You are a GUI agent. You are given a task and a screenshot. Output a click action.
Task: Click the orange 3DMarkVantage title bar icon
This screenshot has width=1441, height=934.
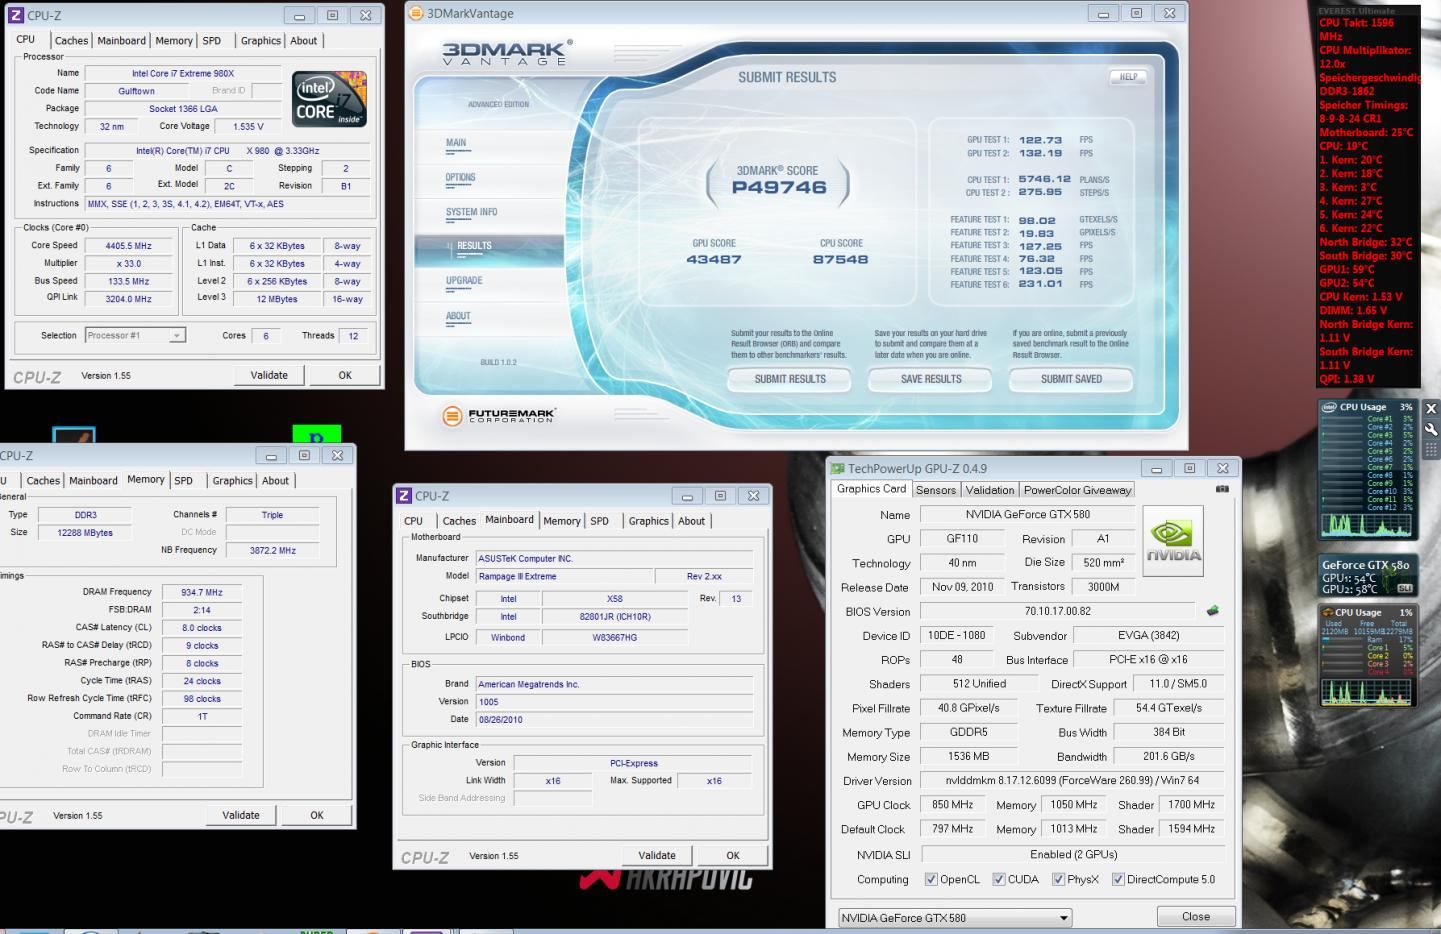coord(416,14)
